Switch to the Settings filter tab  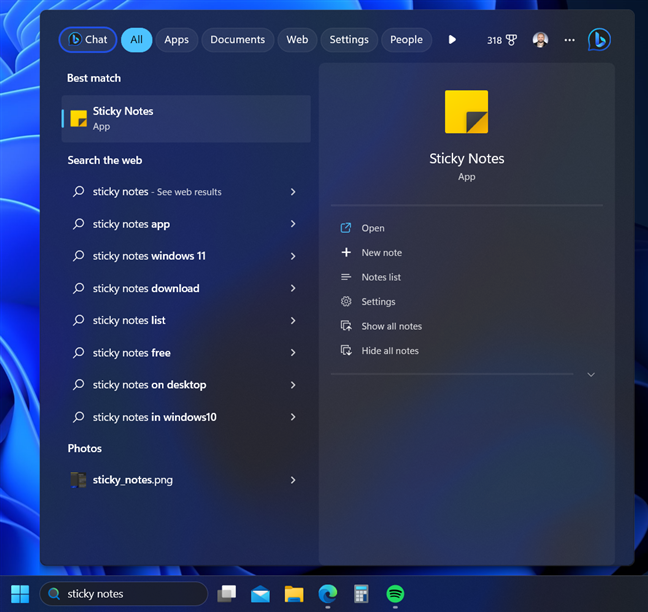point(349,40)
